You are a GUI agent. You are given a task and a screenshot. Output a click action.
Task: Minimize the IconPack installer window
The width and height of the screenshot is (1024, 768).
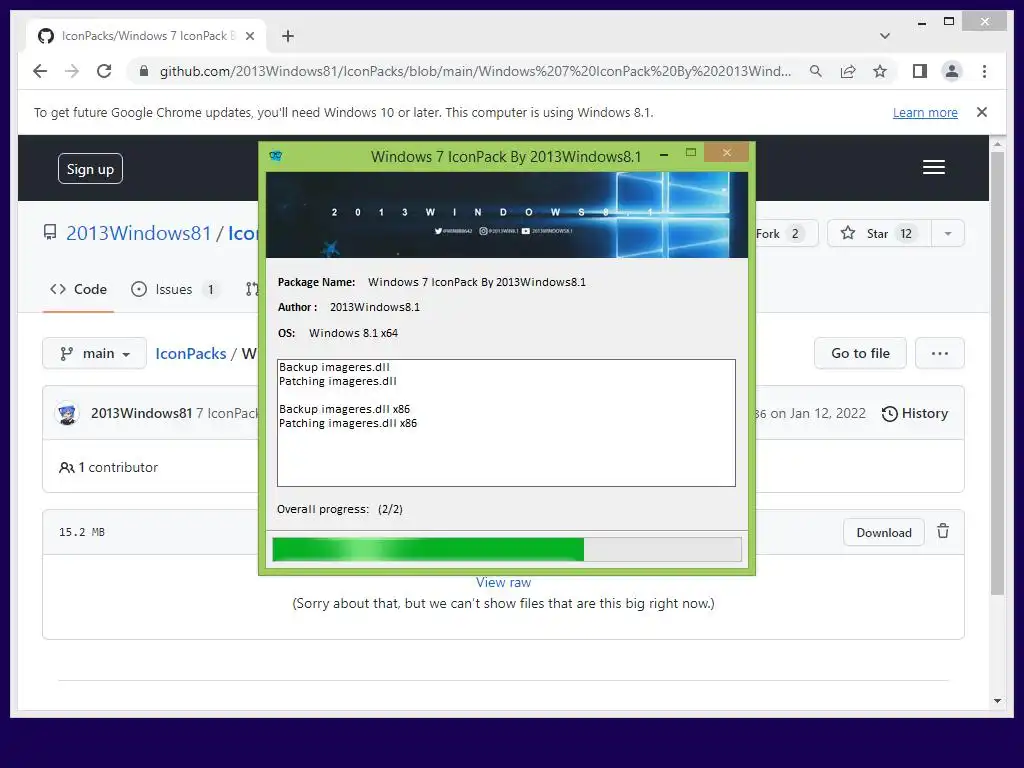(664, 154)
